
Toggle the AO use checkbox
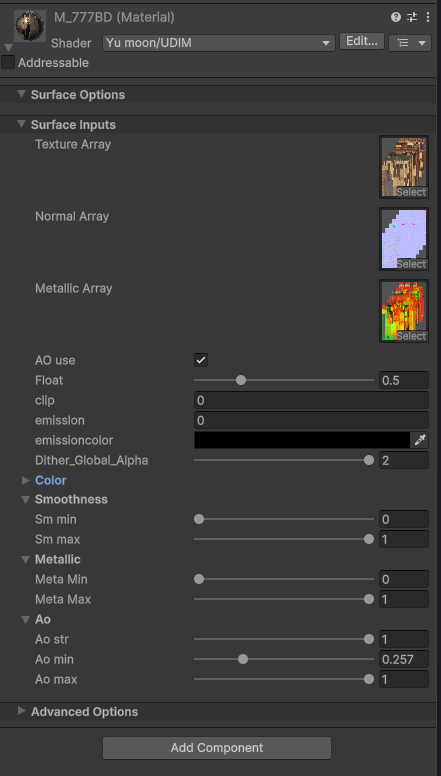(201, 360)
